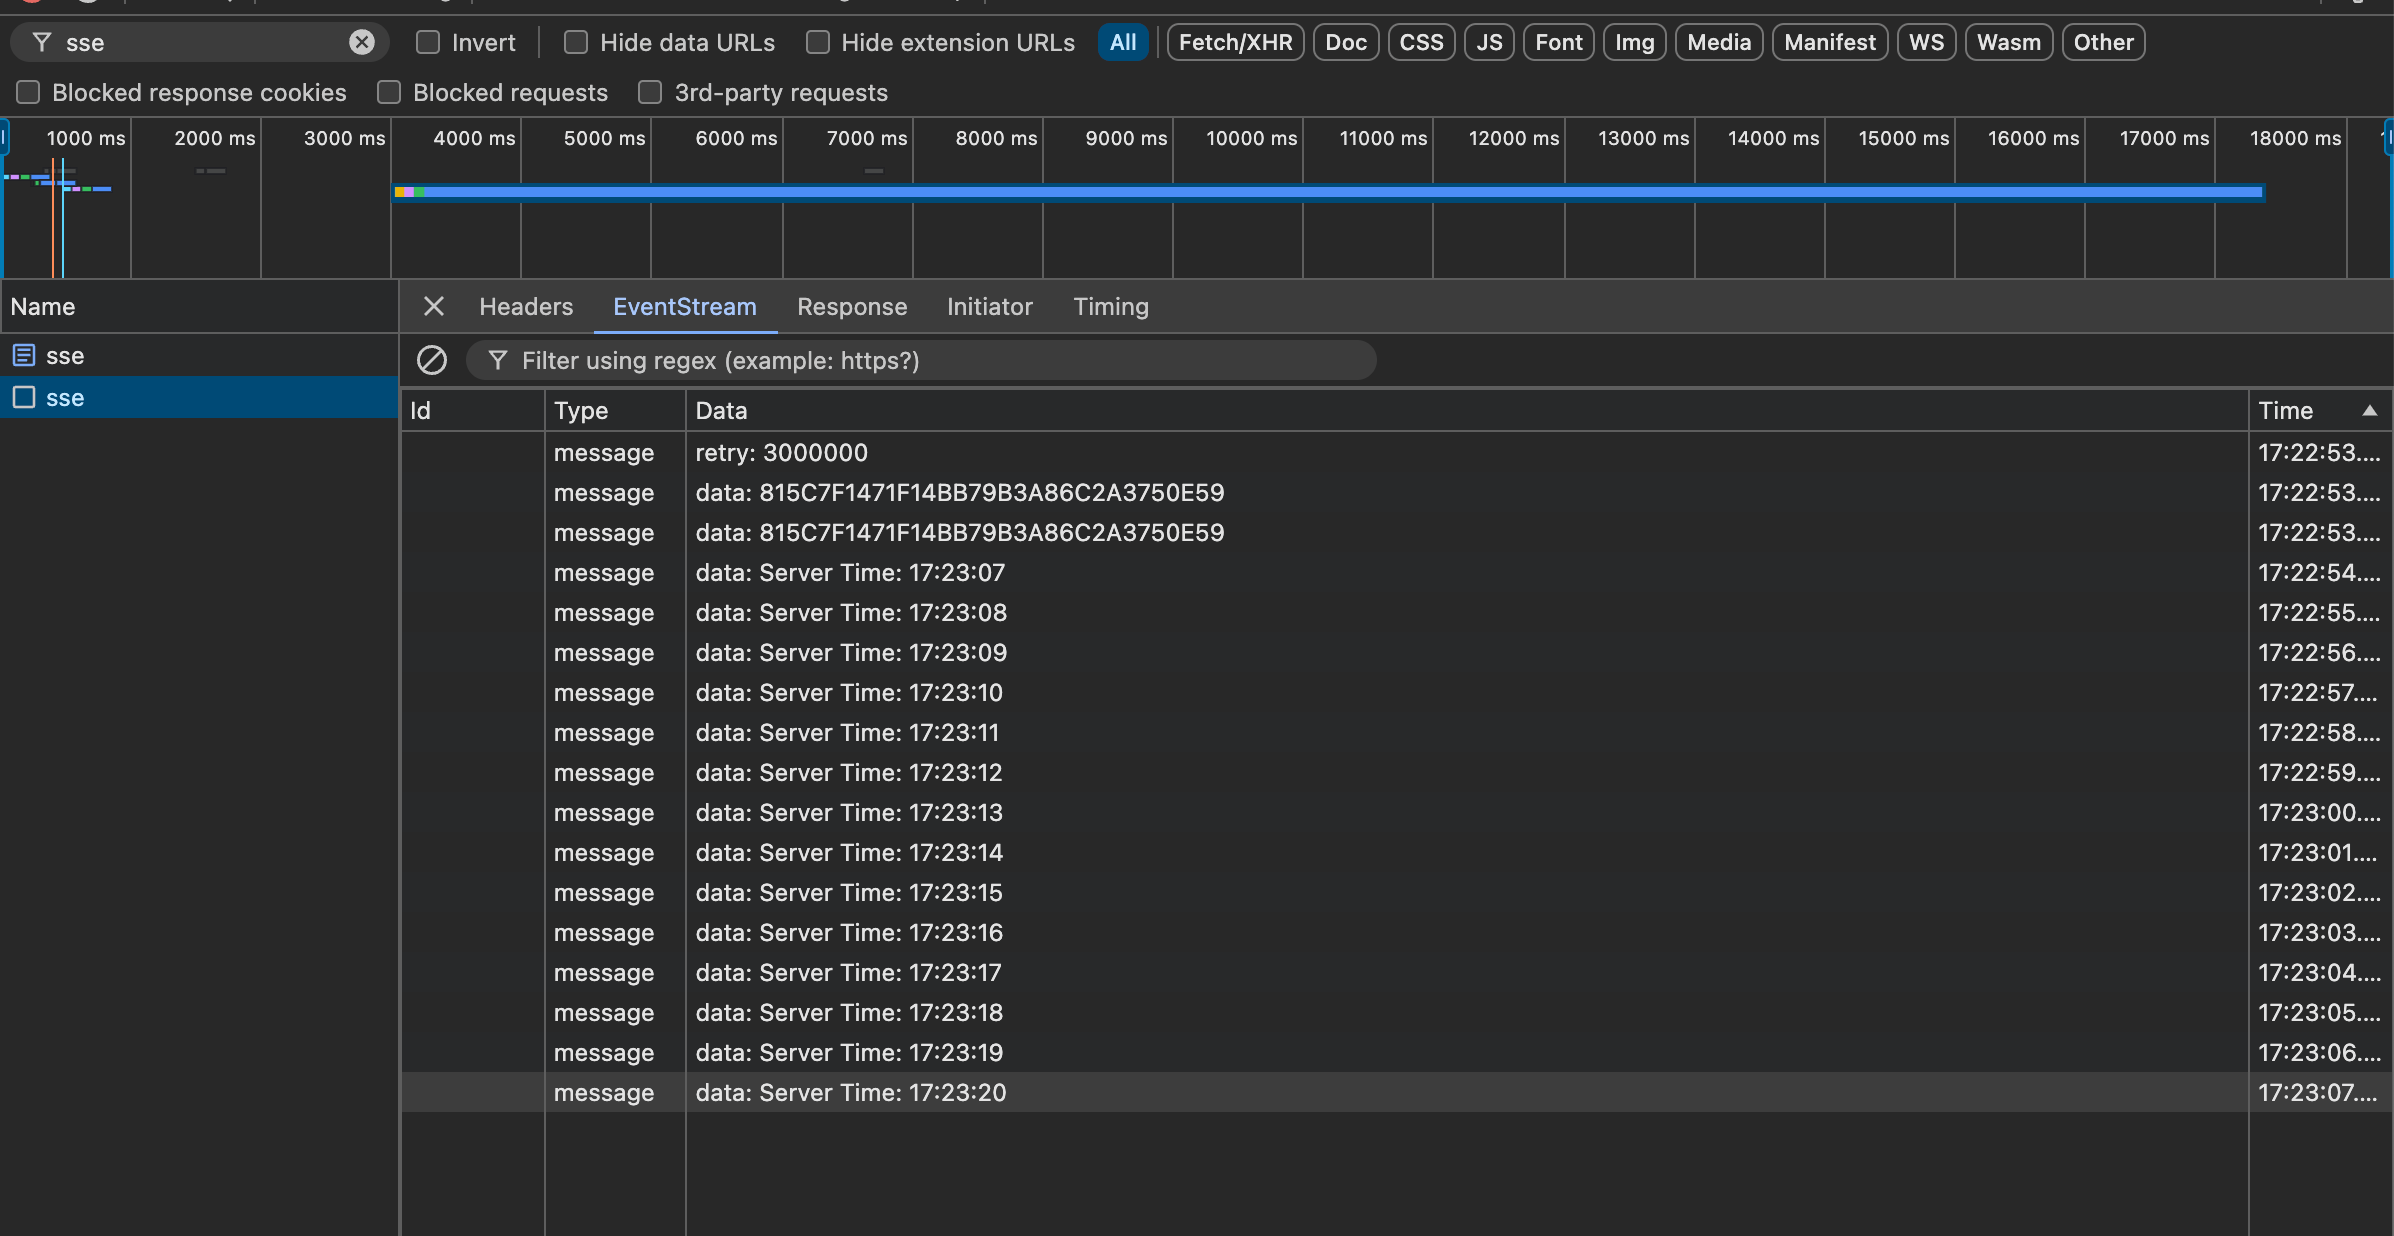
Task: Select the Doc request type filter
Action: pyautogui.click(x=1345, y=42)
